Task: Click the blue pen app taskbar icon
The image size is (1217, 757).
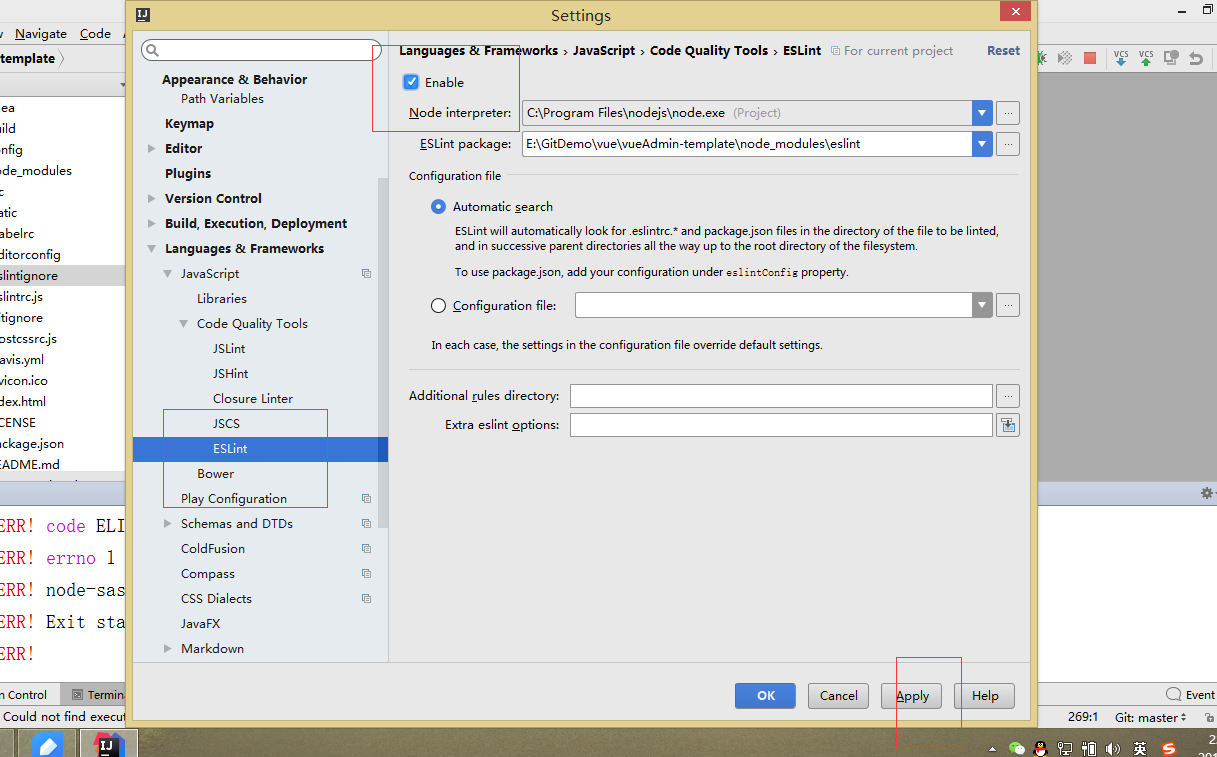Action: click(x=47, y=744)
